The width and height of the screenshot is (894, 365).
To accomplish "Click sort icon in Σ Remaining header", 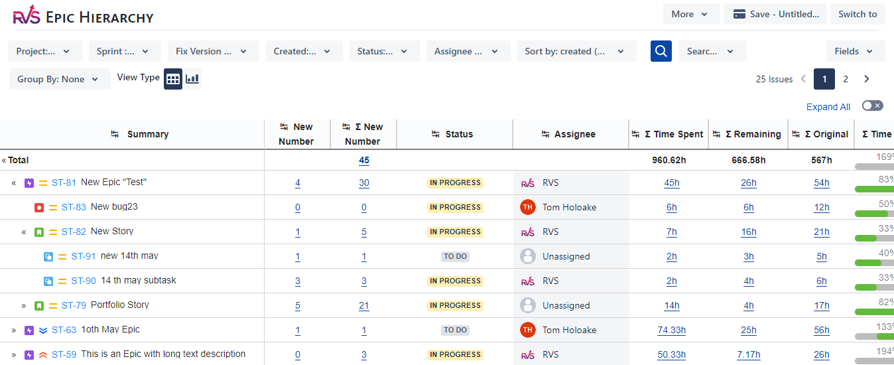I will (717, 135).
